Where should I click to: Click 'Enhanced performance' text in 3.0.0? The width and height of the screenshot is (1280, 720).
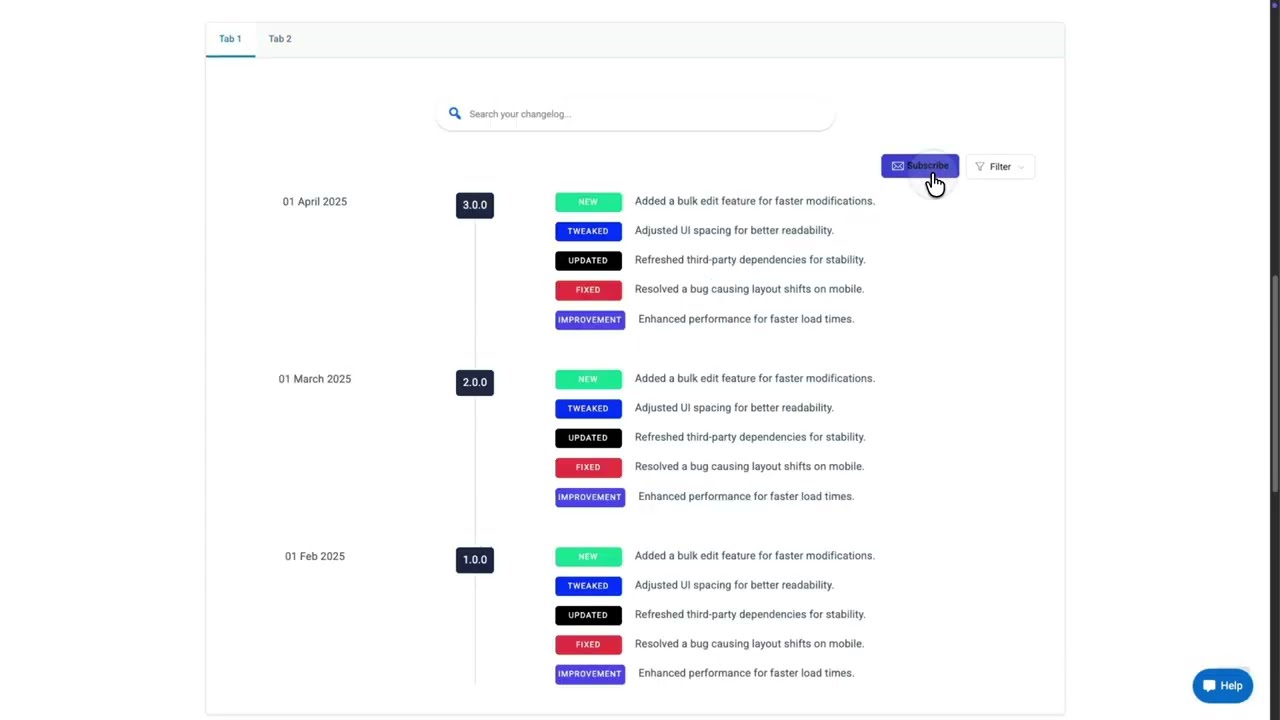tap(746, 319)
